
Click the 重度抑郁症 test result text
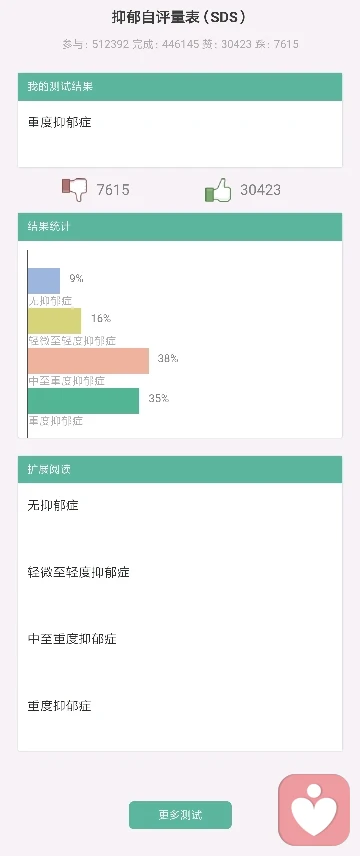click(x=60, y=122)
